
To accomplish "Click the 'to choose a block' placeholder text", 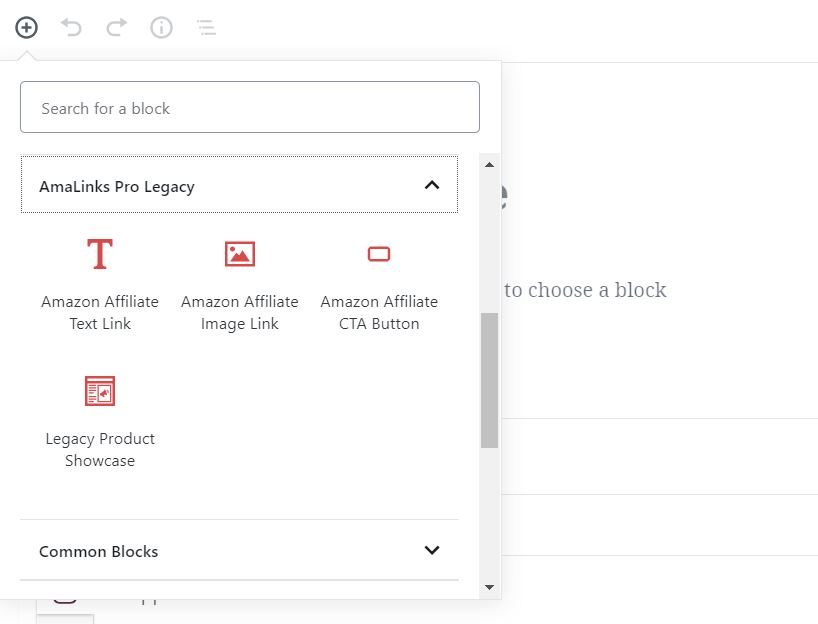I will (x=585, y=290).
